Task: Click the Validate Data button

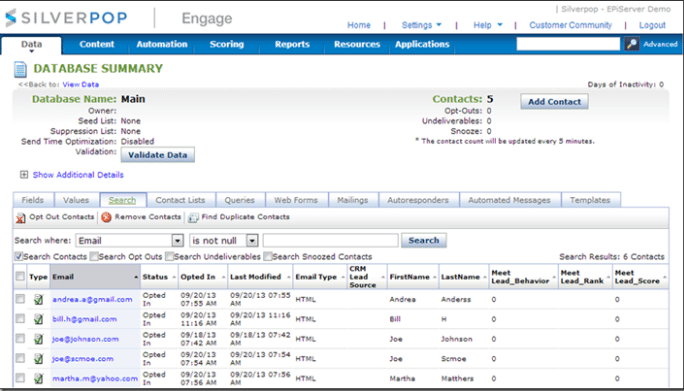Action: click(157, 155)
